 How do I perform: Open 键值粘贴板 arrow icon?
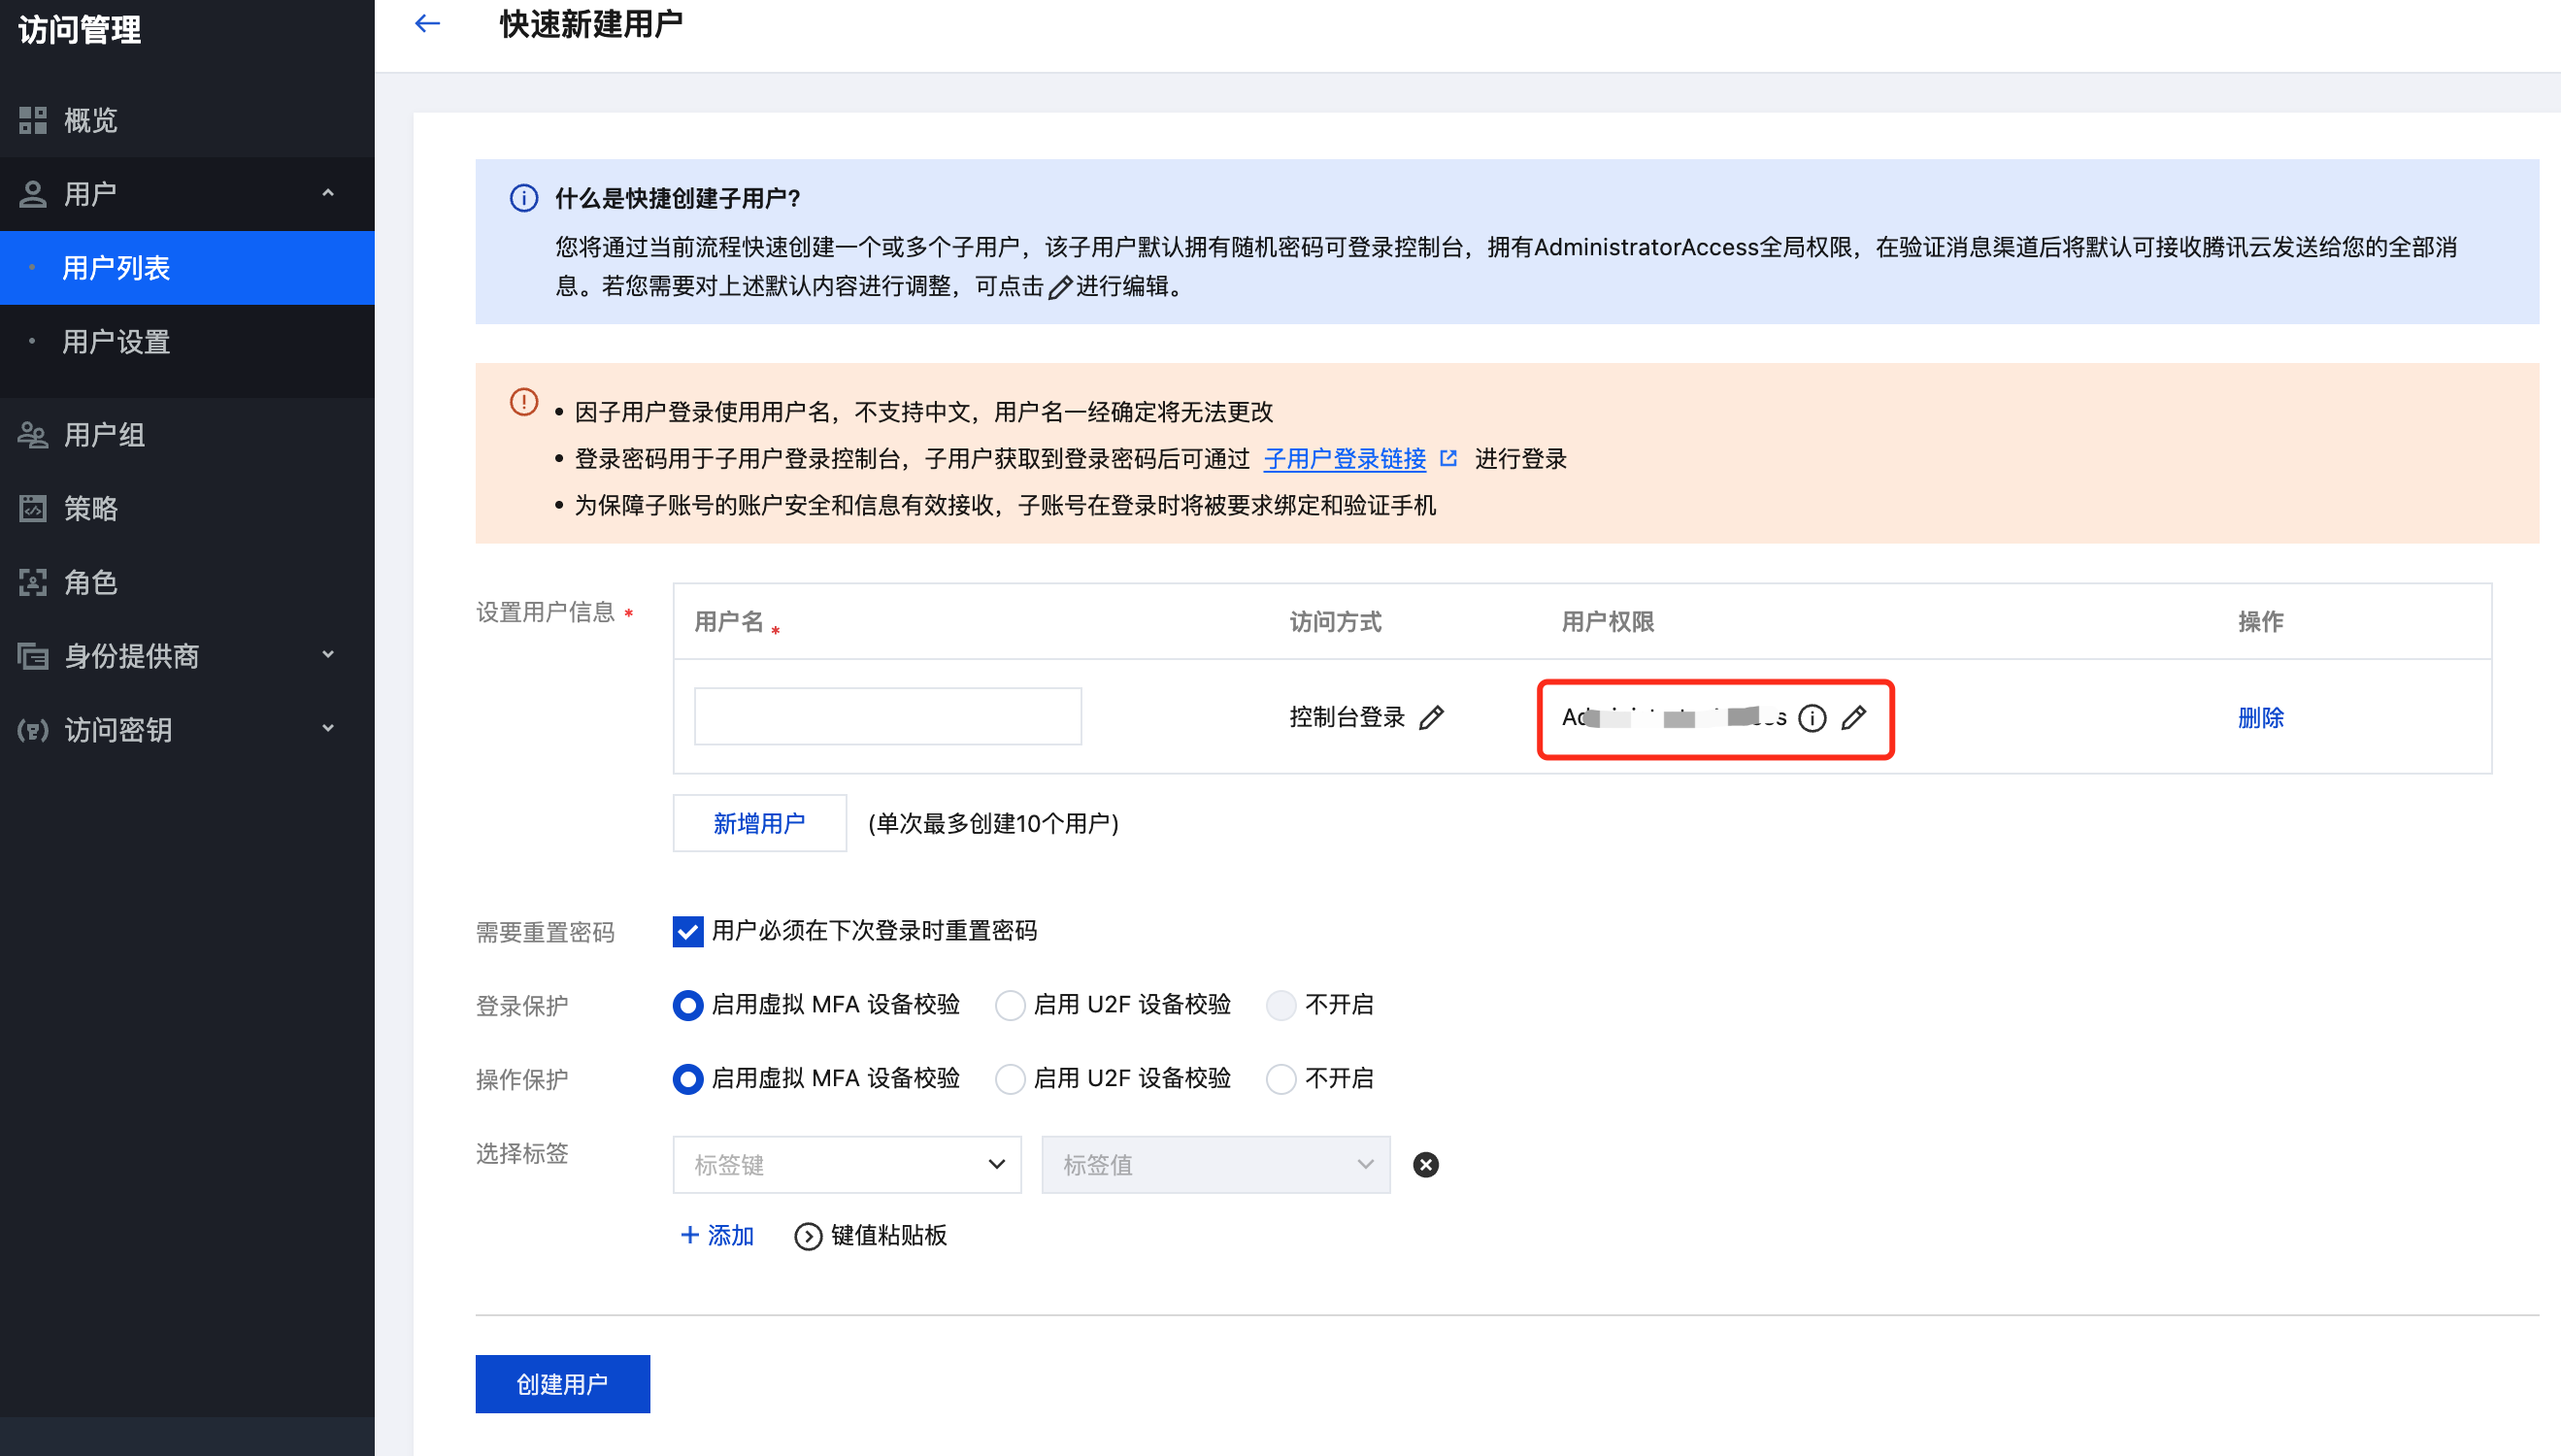point(807,1236)
